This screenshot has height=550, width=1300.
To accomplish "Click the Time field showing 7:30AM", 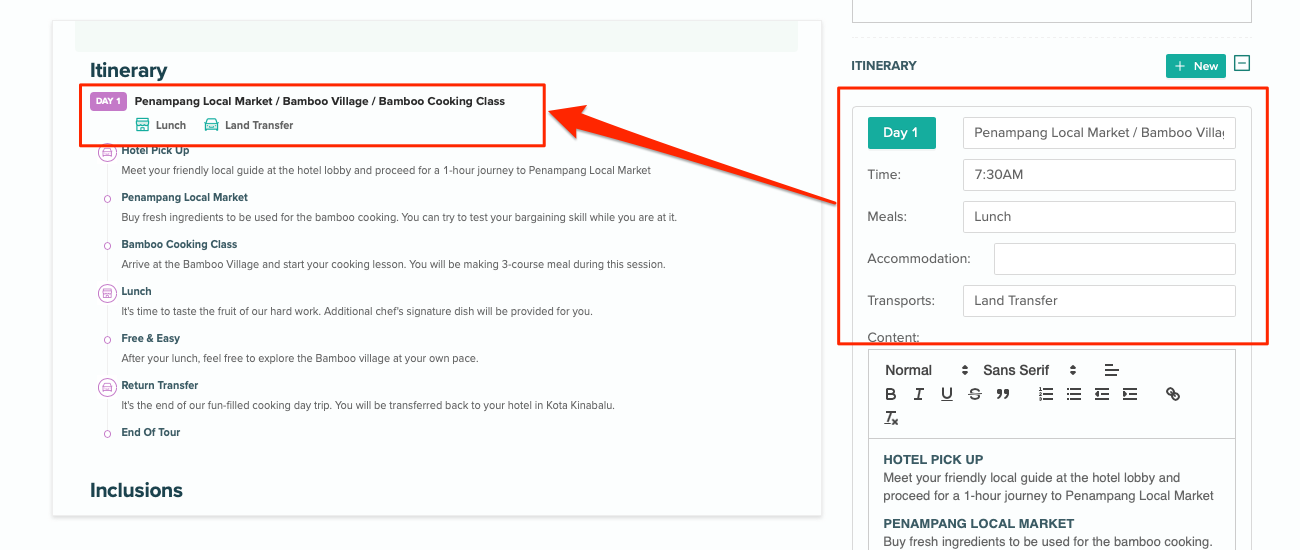I will [1099, 175].
